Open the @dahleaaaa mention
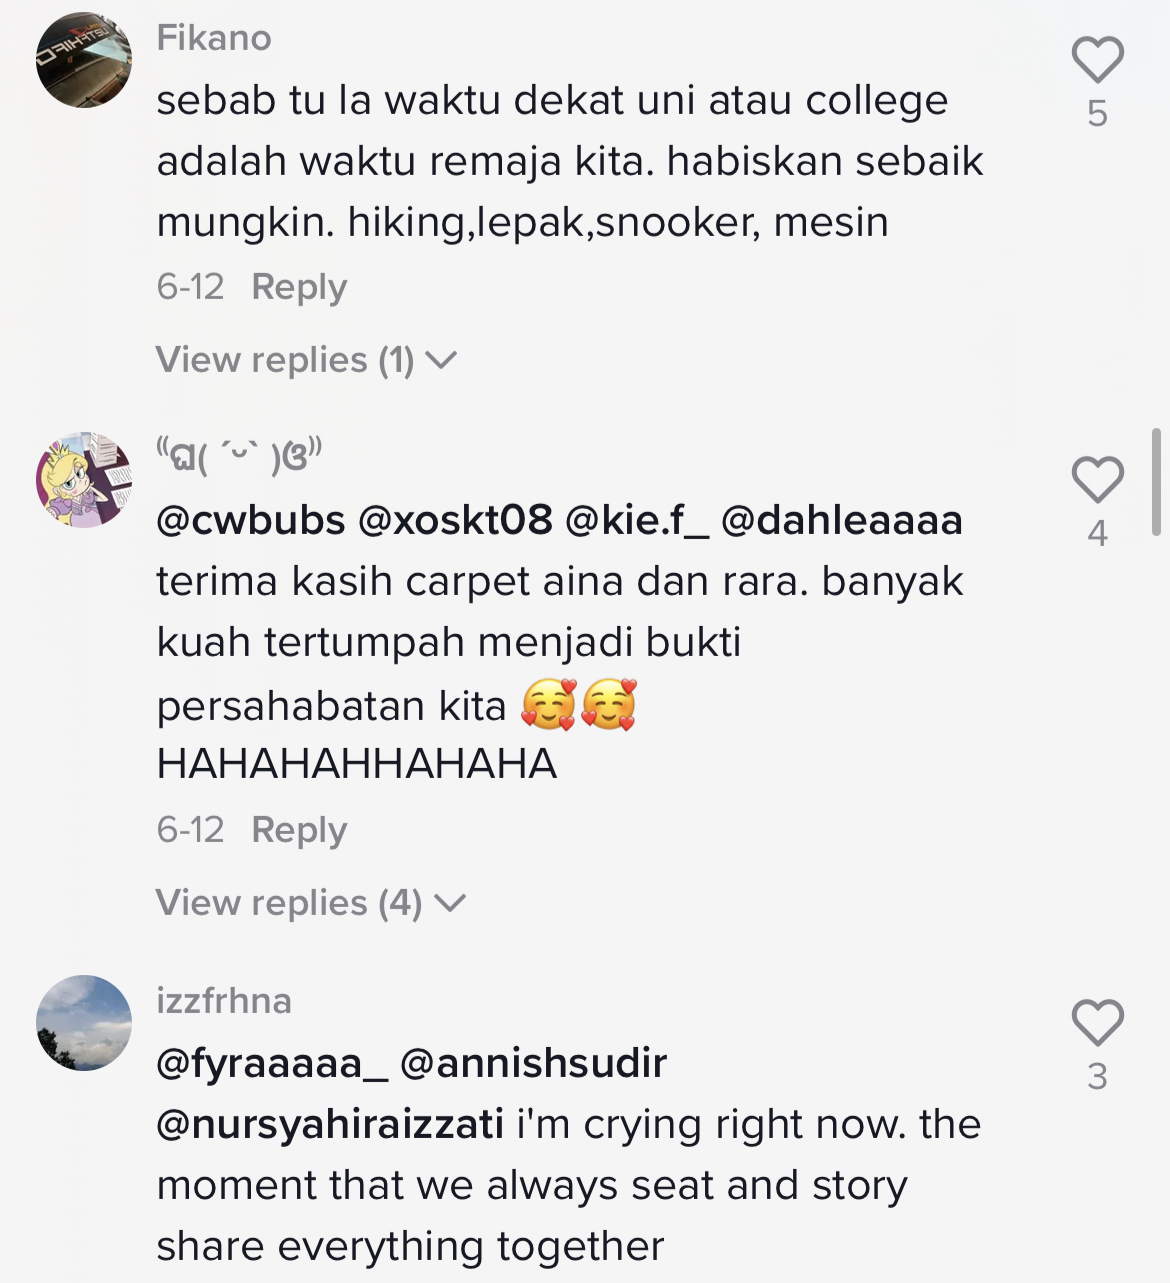The image size is (1170, 1283). [x=841, y=520]
